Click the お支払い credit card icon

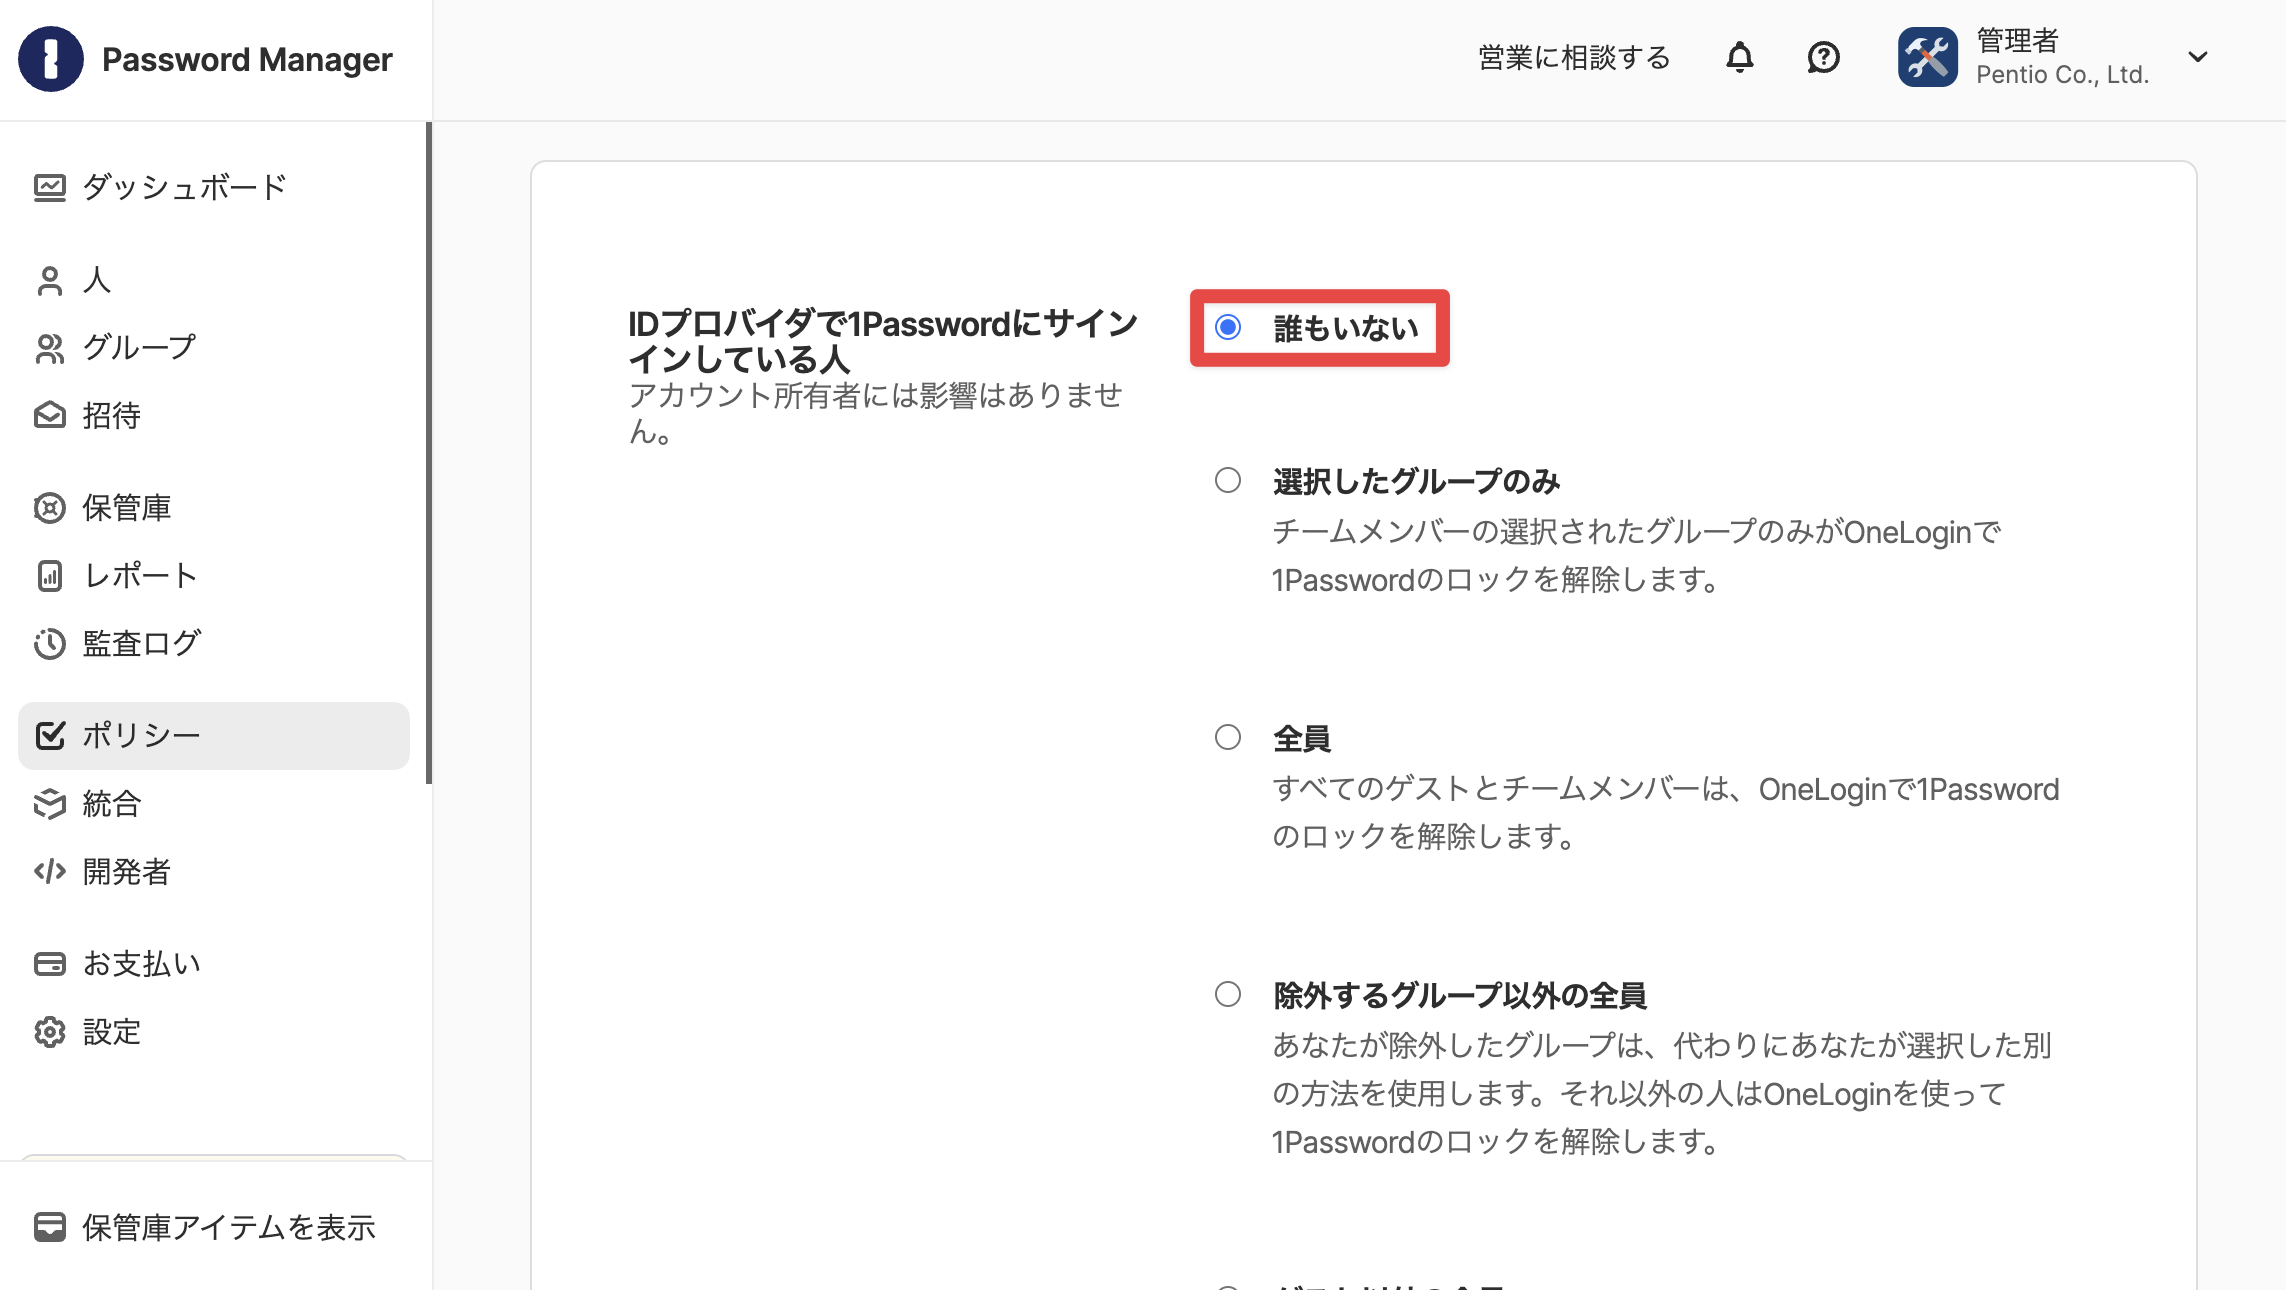tap(50, 964)
